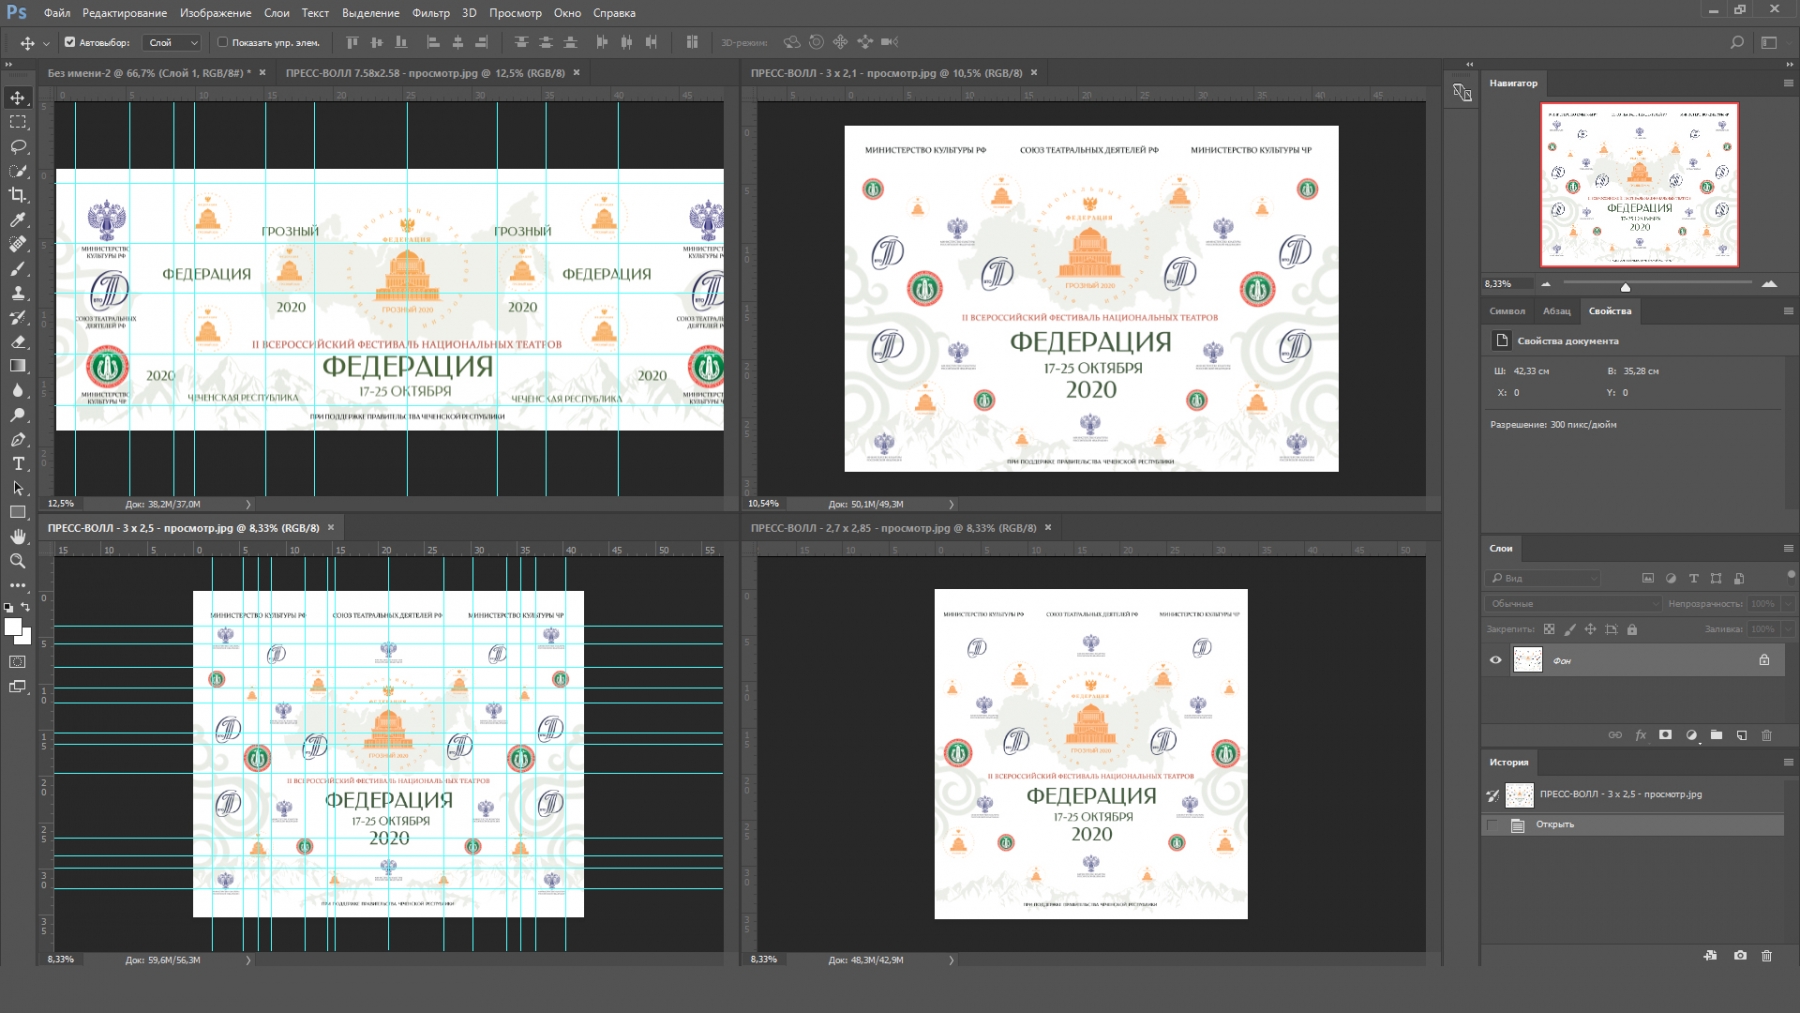Select the Rectangular Marquee tool
Viewport: 1800px width, 1013px height.
point(18,122)
